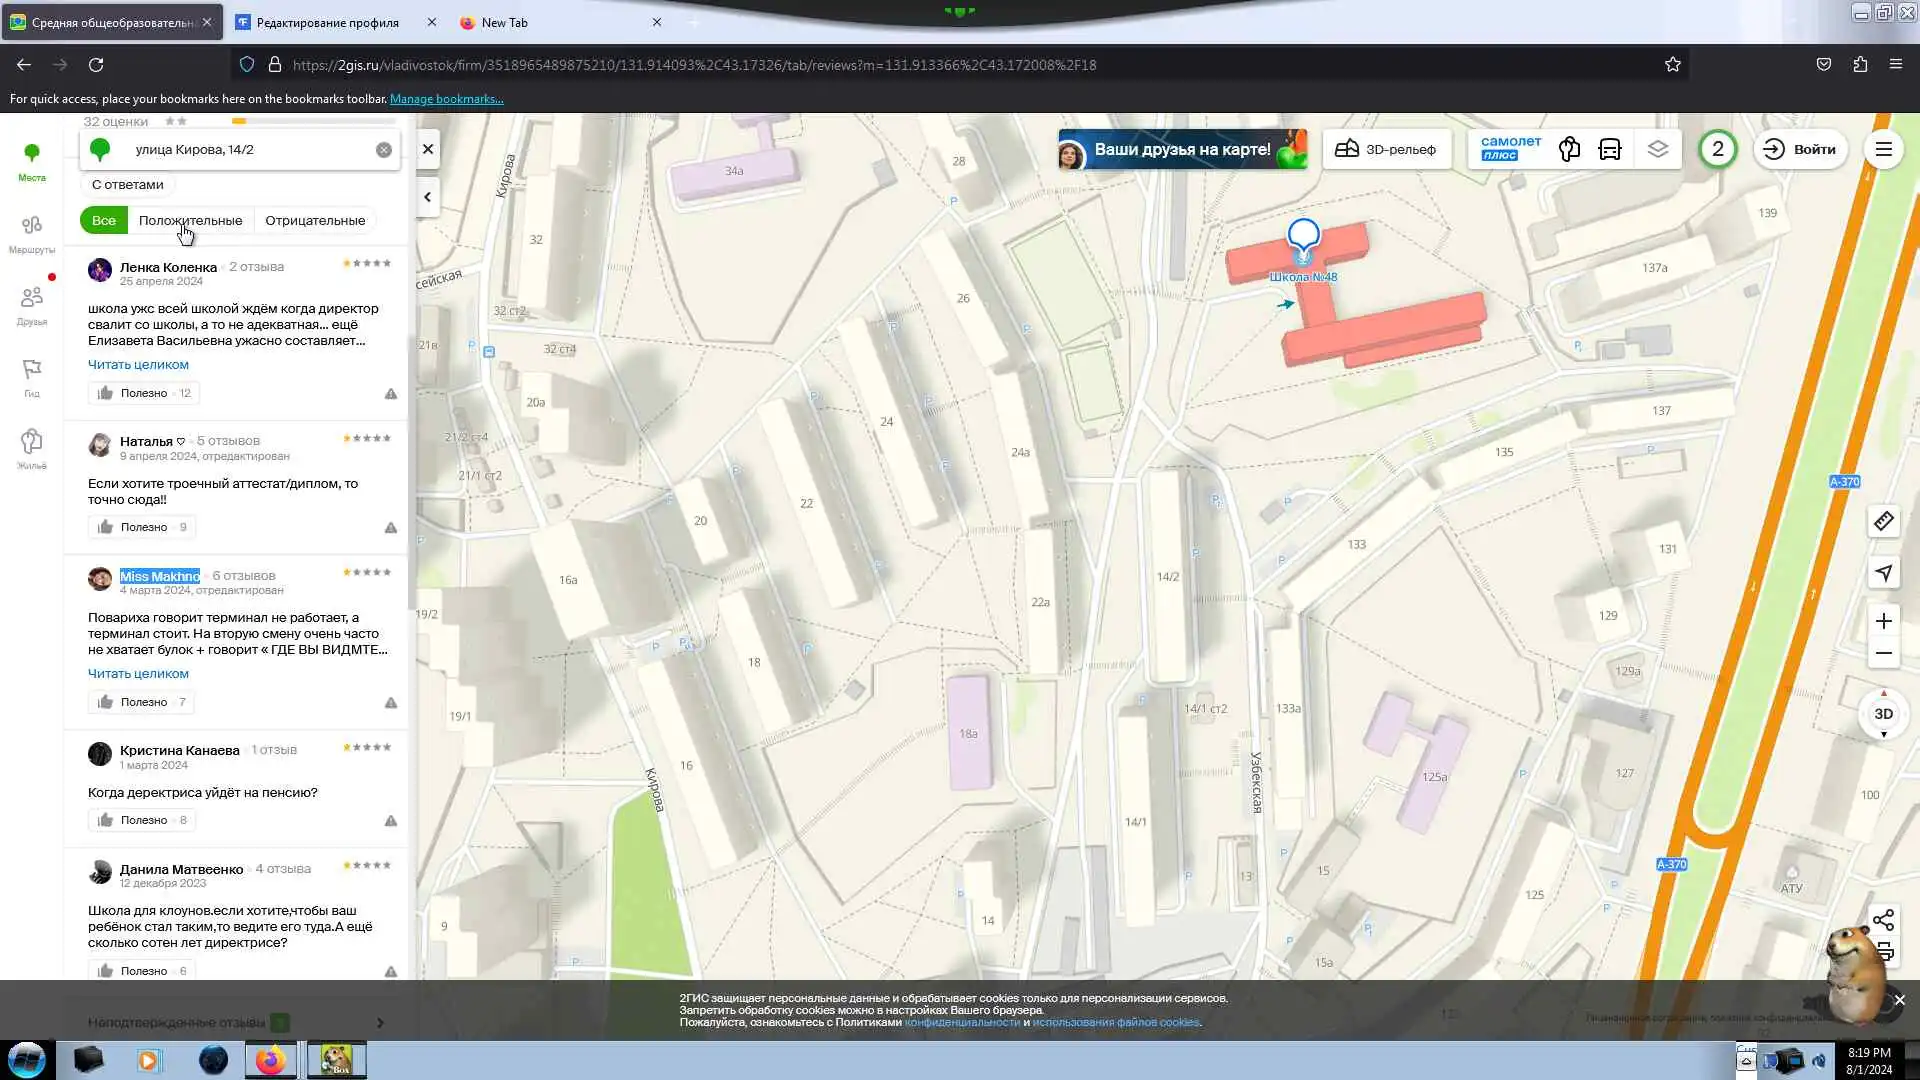Image resolution: width=1920 pixels, height=1080 pixels.
Task: Open Маршруты routes in left sidebar
Action: pos(31,234)
